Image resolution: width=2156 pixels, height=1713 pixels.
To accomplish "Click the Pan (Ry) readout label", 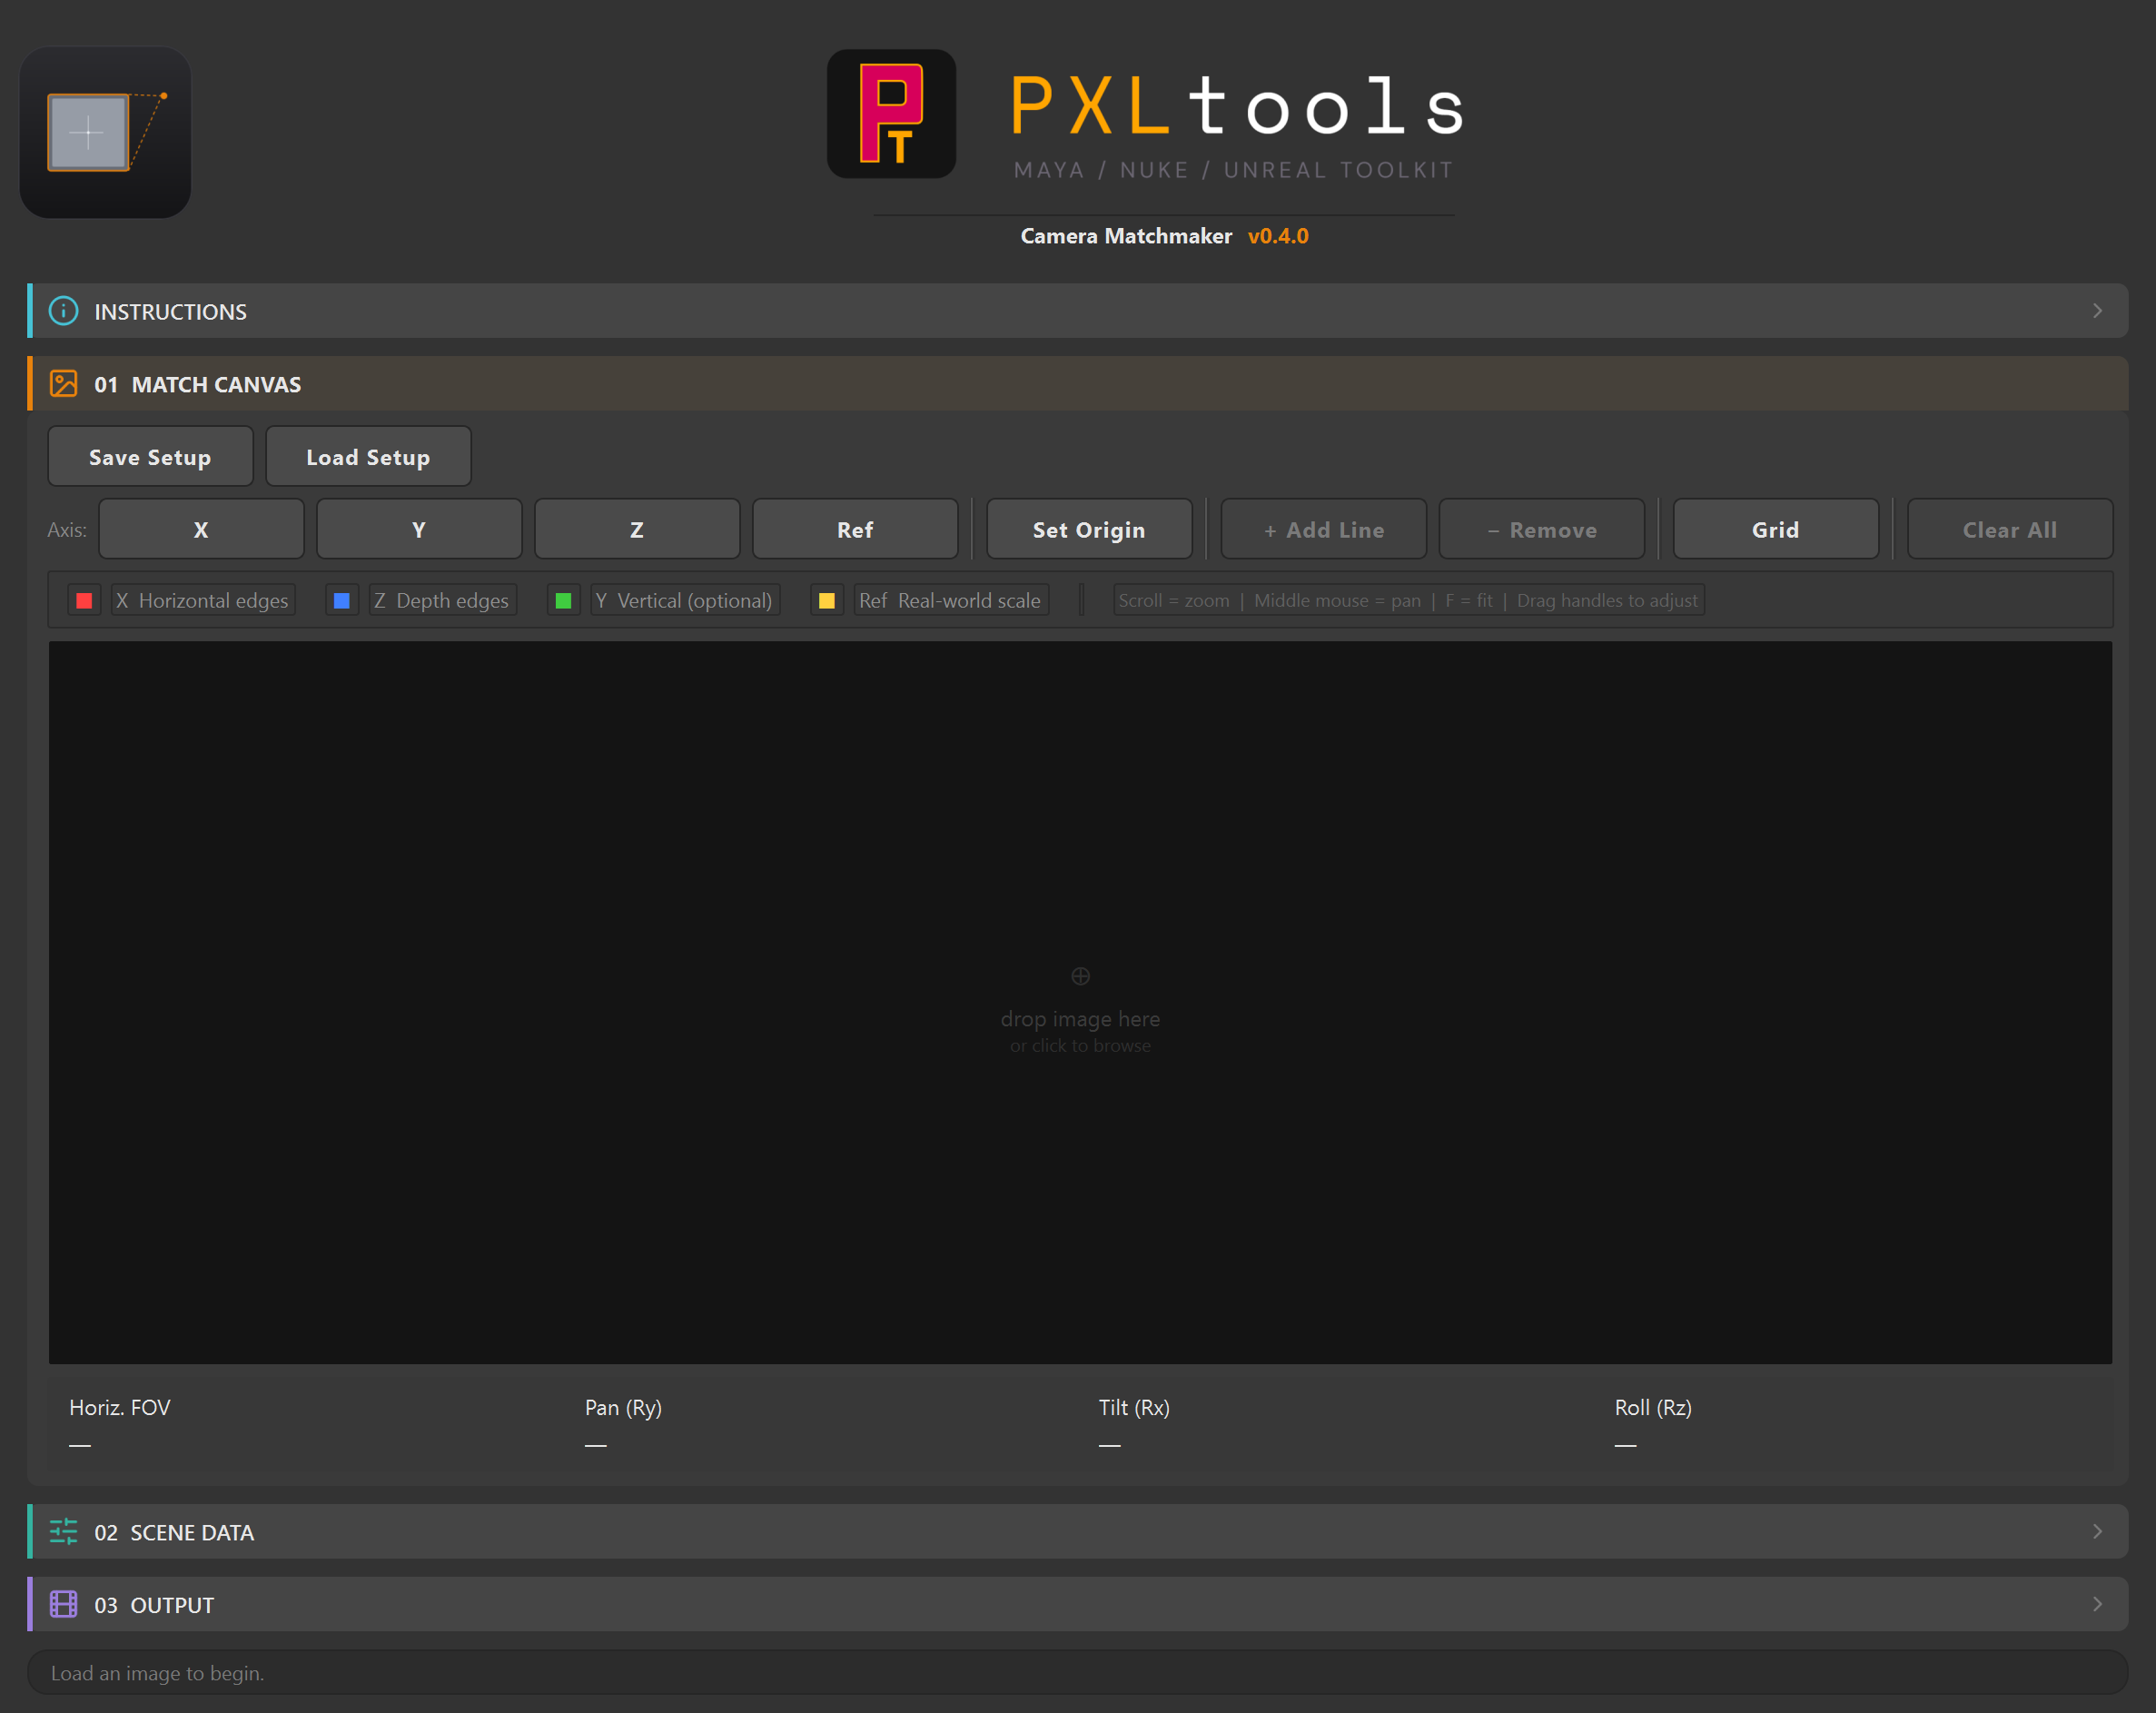I will click(623, 1407).
